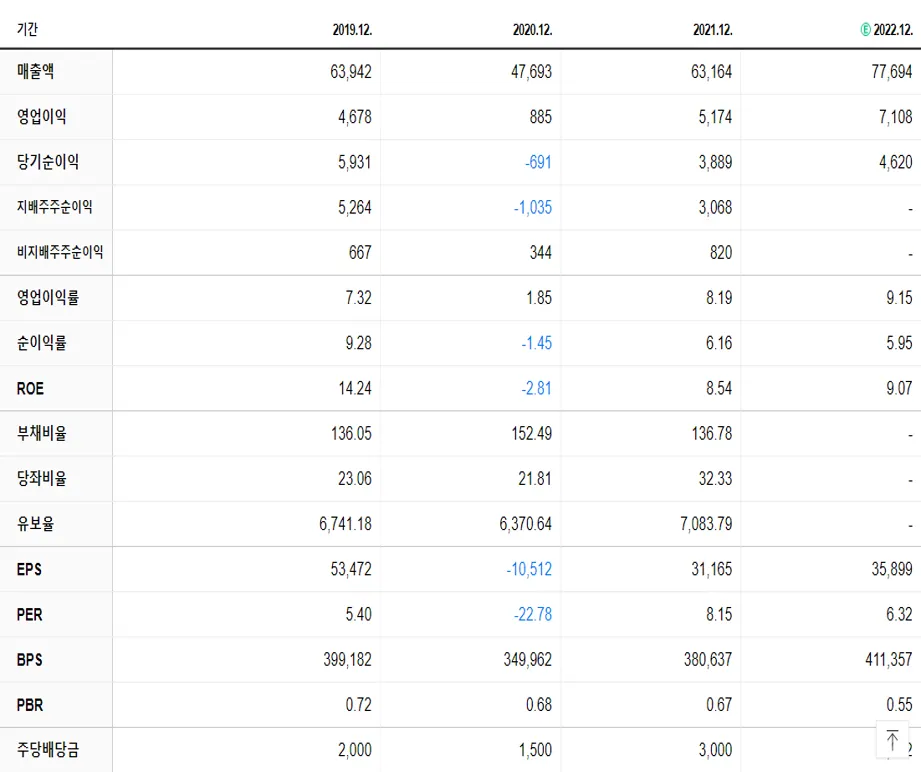Screen dimensions: 921x772
Task: Select operating margin 7.32
Action: pos(358,298)
